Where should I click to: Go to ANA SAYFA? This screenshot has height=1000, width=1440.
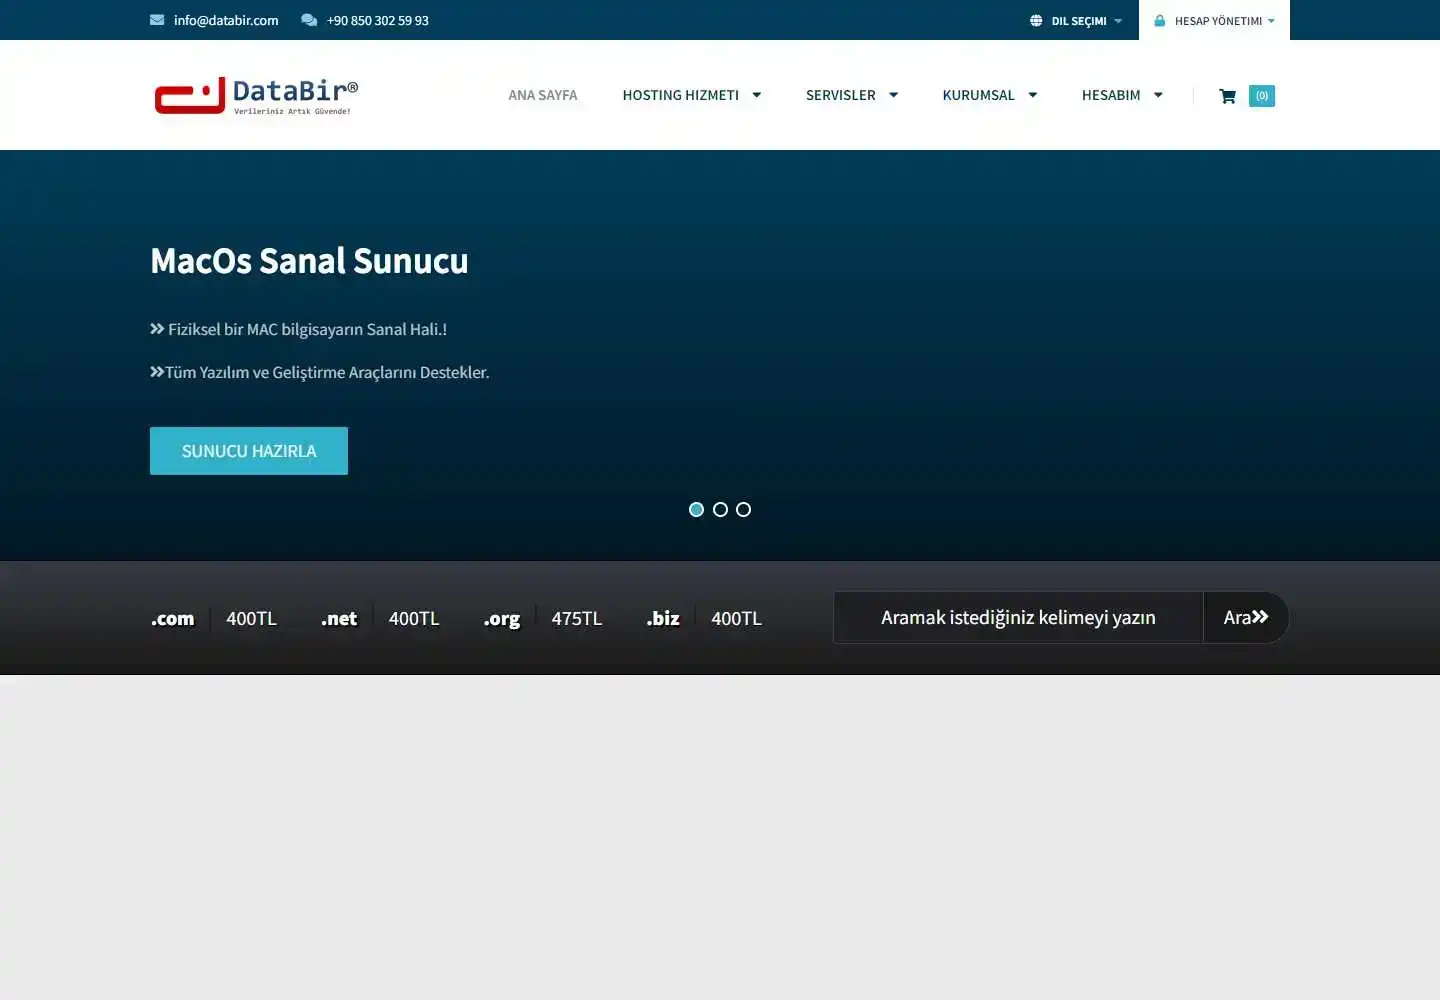543,95
